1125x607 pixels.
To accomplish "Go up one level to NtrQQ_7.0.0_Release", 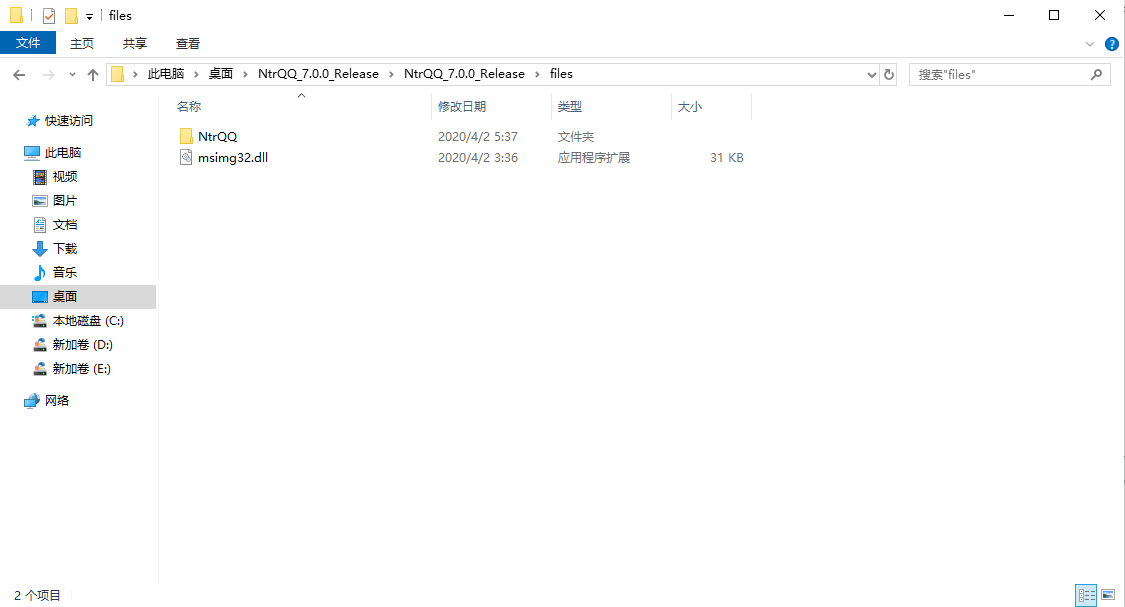I will click(x=92, y=73).
